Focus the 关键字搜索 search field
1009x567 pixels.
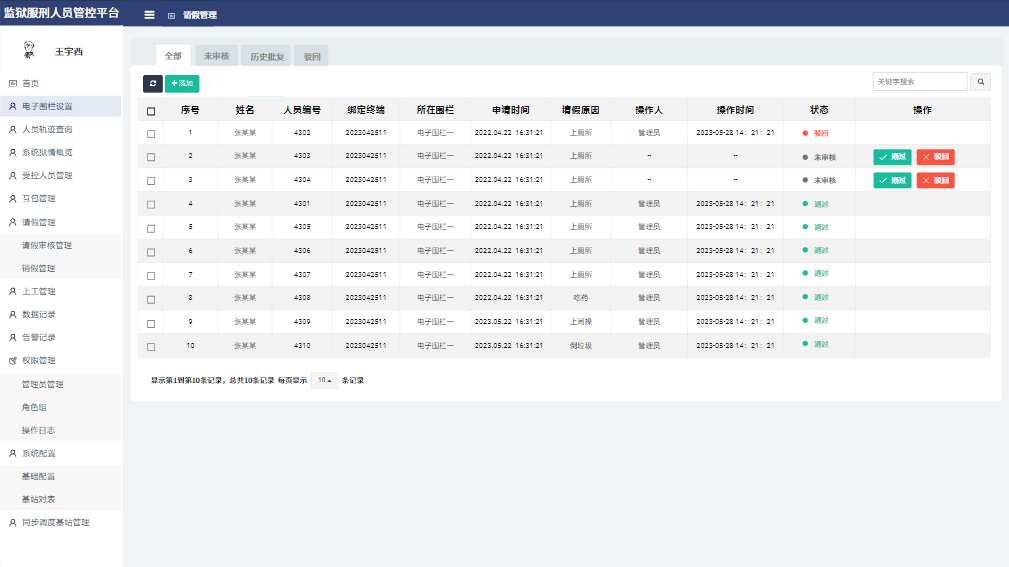click(x=919, y=82)
